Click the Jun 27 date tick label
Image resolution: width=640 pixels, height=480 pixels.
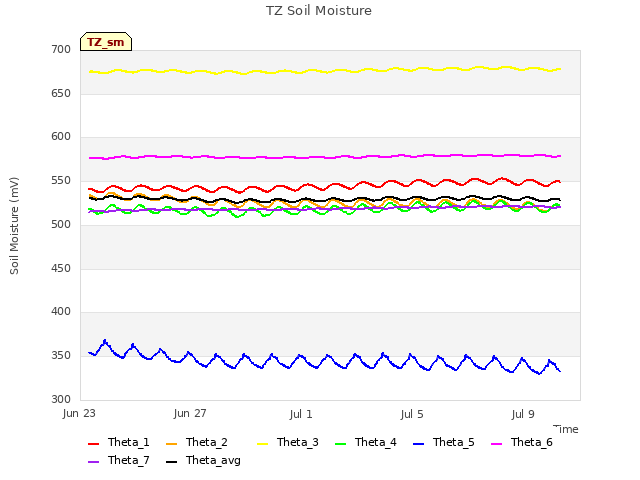pyautogui.click(x=190, y=414)
